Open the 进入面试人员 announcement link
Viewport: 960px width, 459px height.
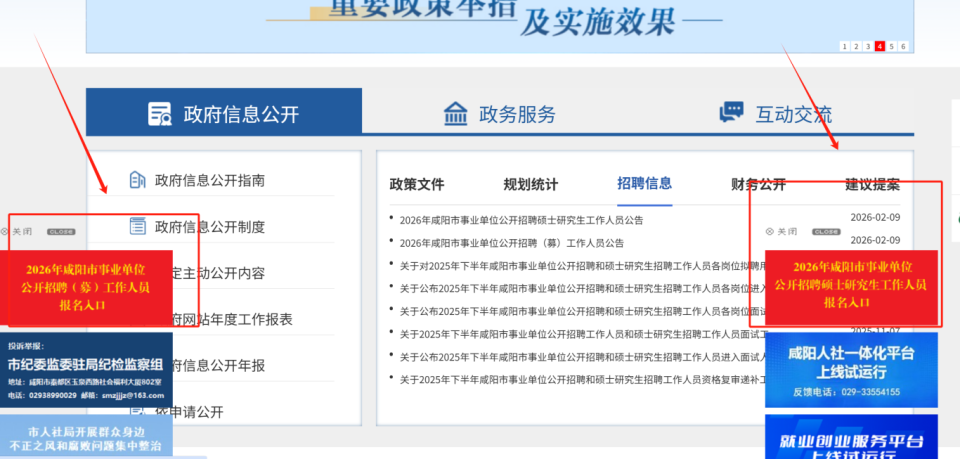pyautogui.click(x=582, y=357)
